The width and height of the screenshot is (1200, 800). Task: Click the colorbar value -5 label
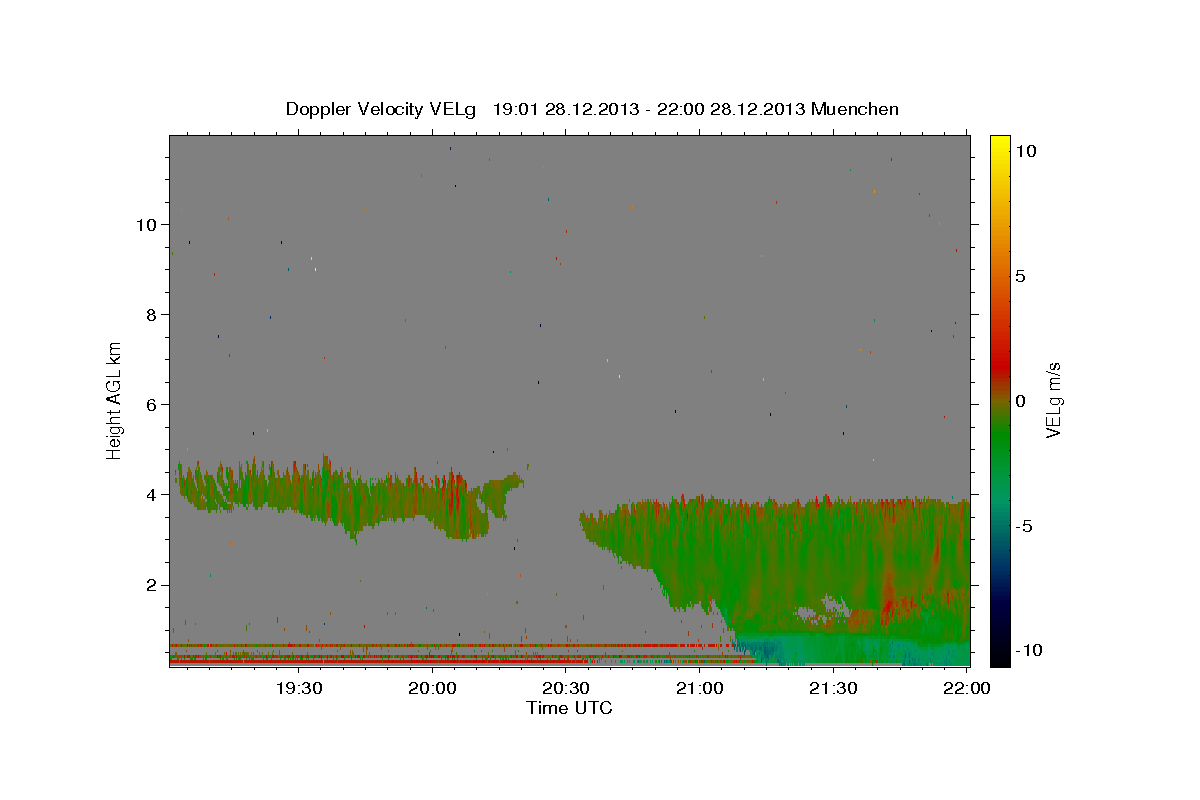coord(1023,526)
